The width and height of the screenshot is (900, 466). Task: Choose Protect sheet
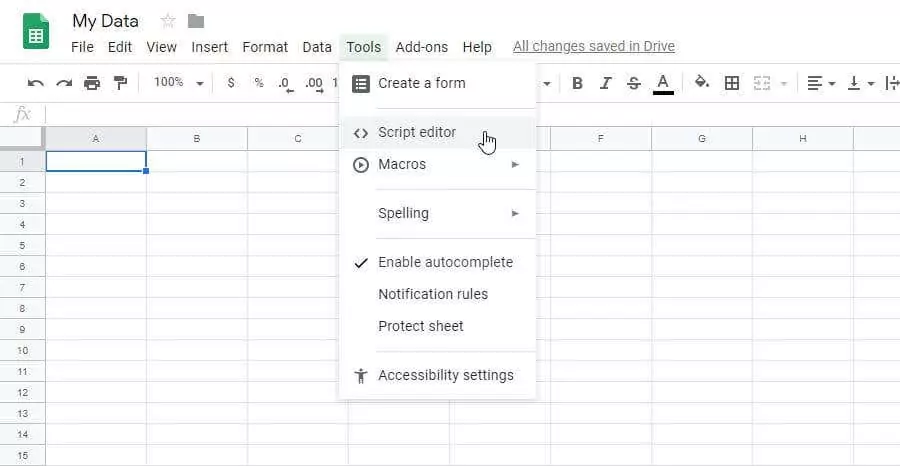(x=437, y=327)
